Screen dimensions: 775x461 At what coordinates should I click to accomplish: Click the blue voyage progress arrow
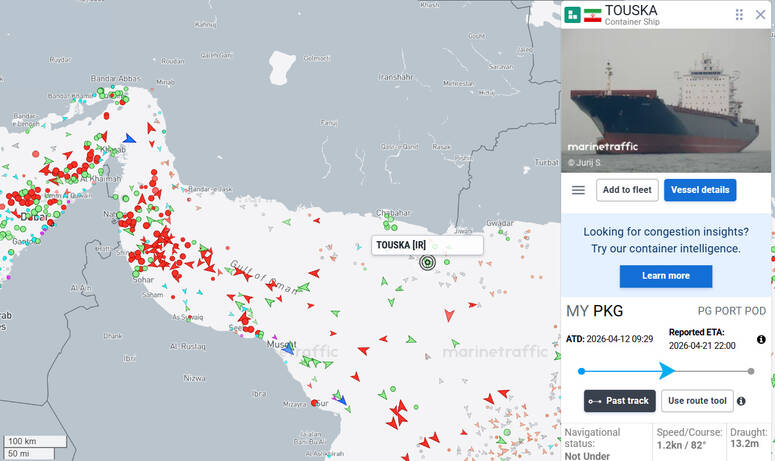(667, 371)
